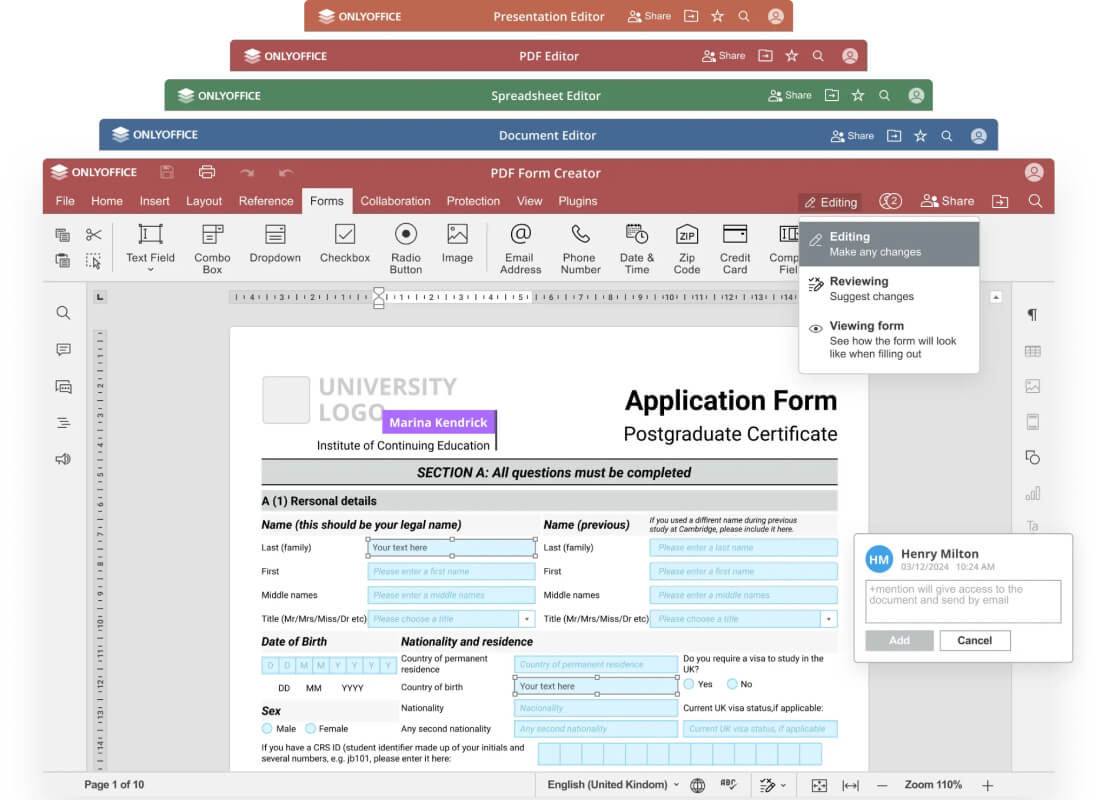
Task: Insert a Checkbox form field
Action: pos(344,243)
